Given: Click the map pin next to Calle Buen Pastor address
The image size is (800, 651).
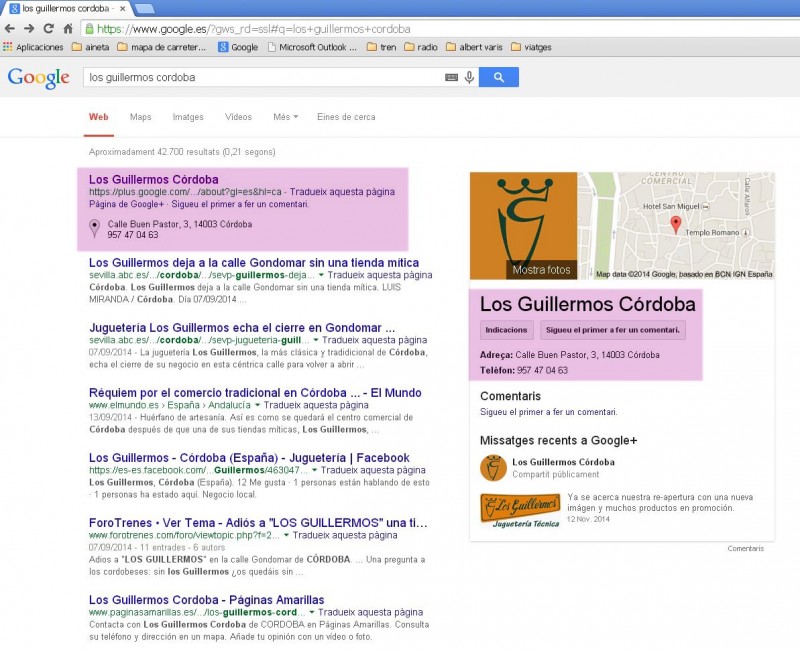Looking at the screenshot, I should (x=94, y=228).
